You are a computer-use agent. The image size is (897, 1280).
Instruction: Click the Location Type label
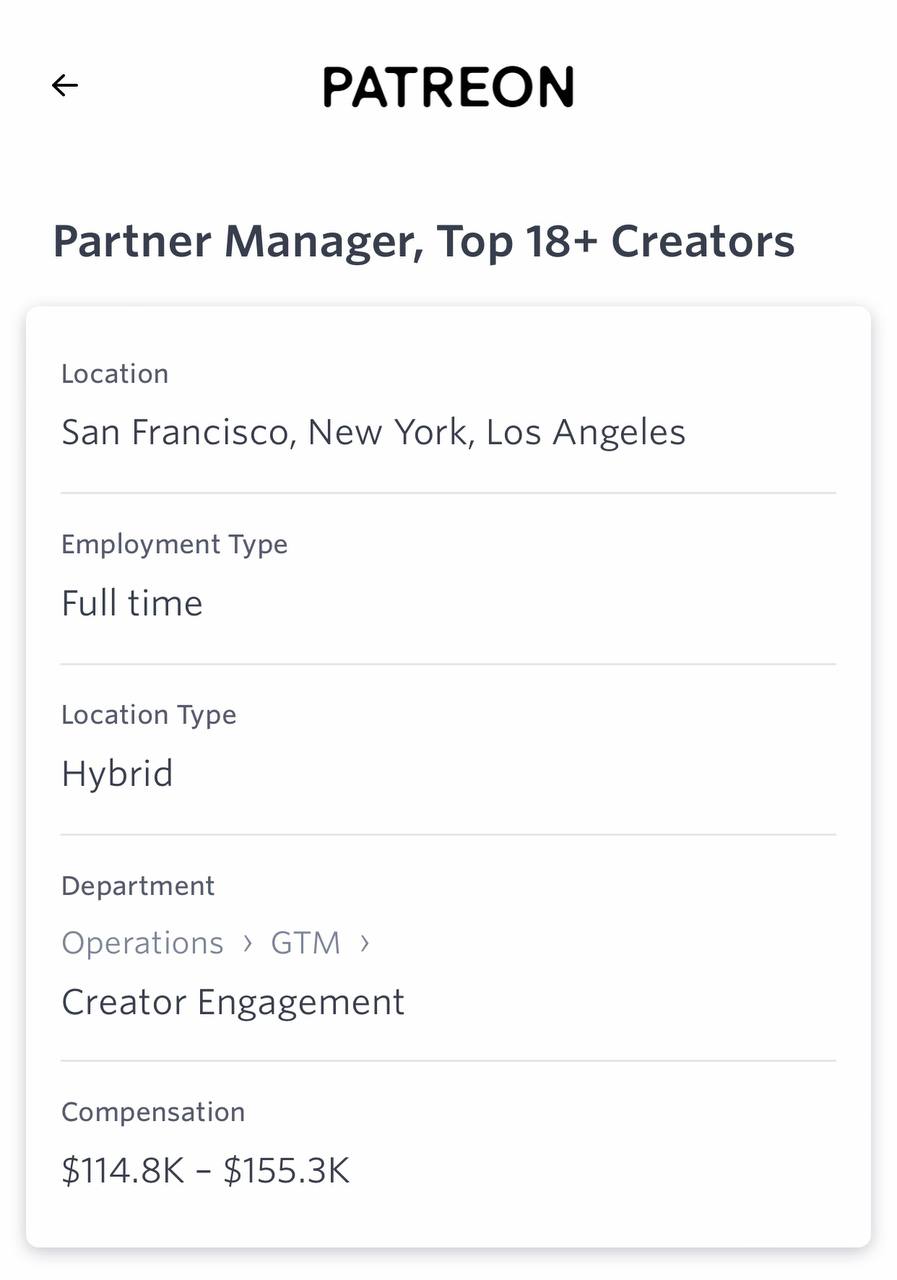[149, 715]
